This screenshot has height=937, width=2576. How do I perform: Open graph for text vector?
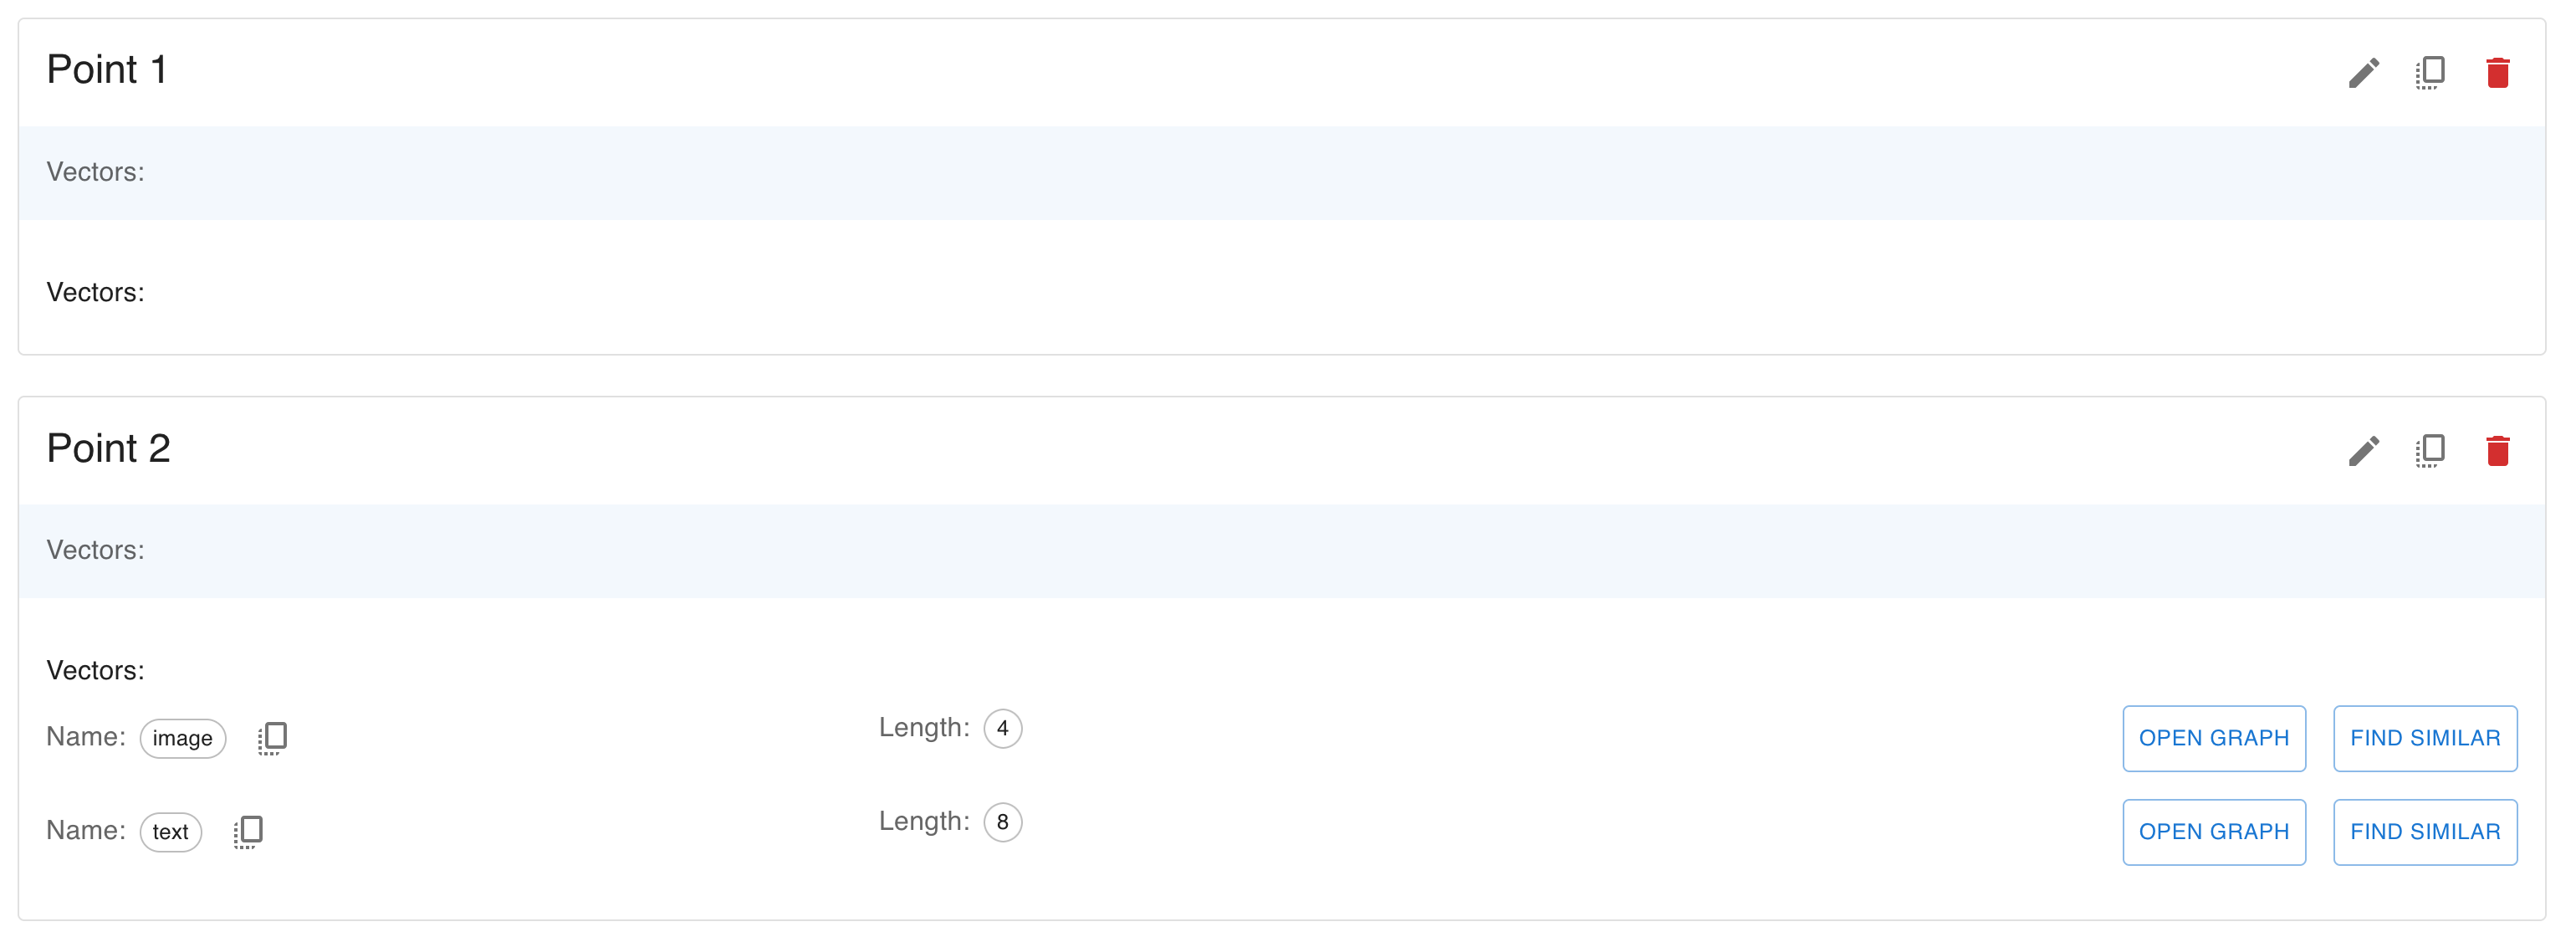[x=2213, y=832]
